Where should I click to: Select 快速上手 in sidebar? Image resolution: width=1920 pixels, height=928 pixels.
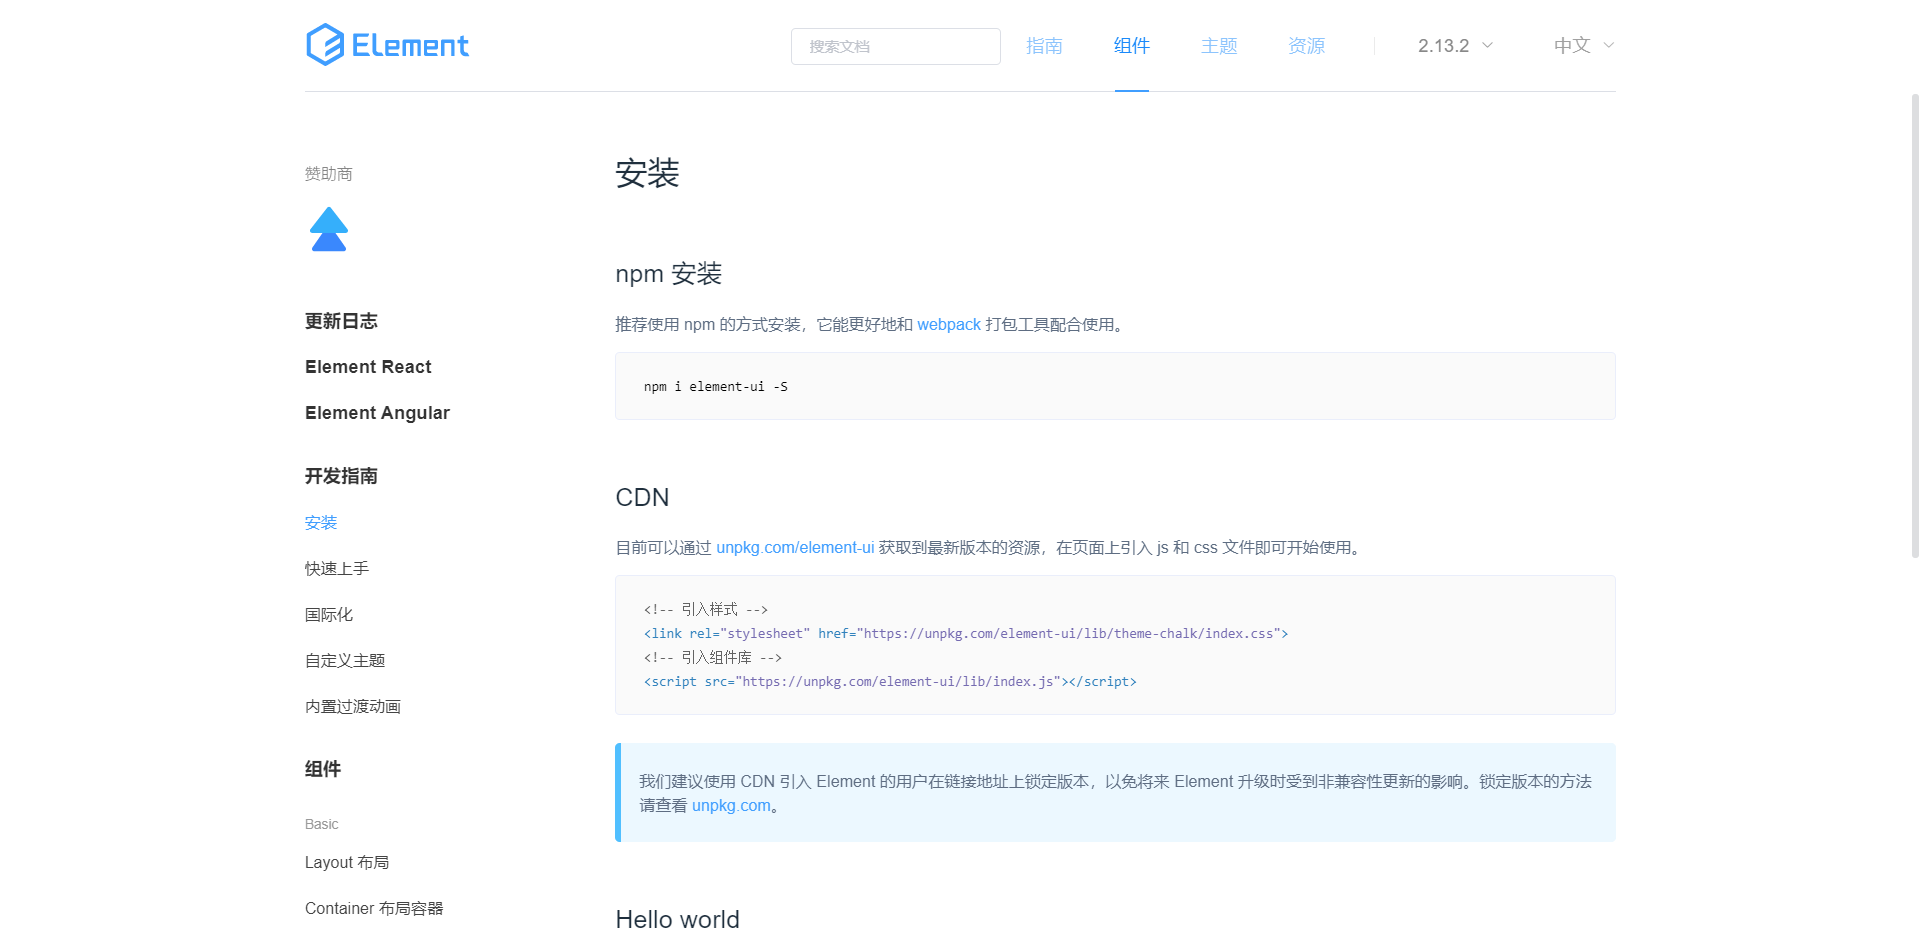point(337,569)
